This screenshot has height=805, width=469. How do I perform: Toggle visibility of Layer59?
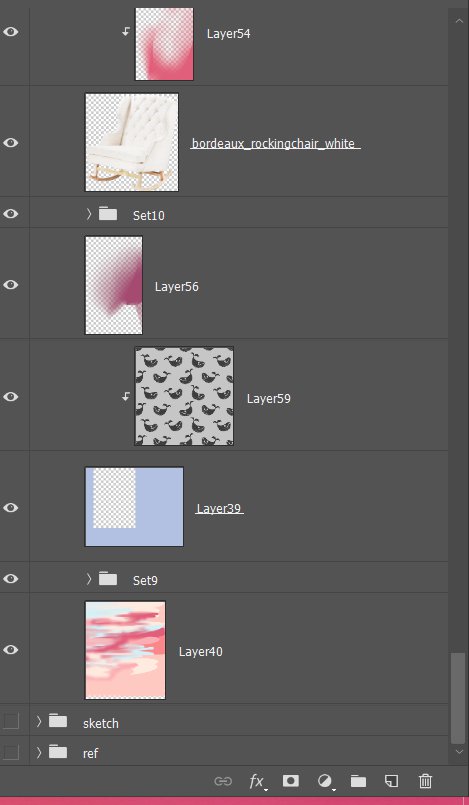(10, 396)
